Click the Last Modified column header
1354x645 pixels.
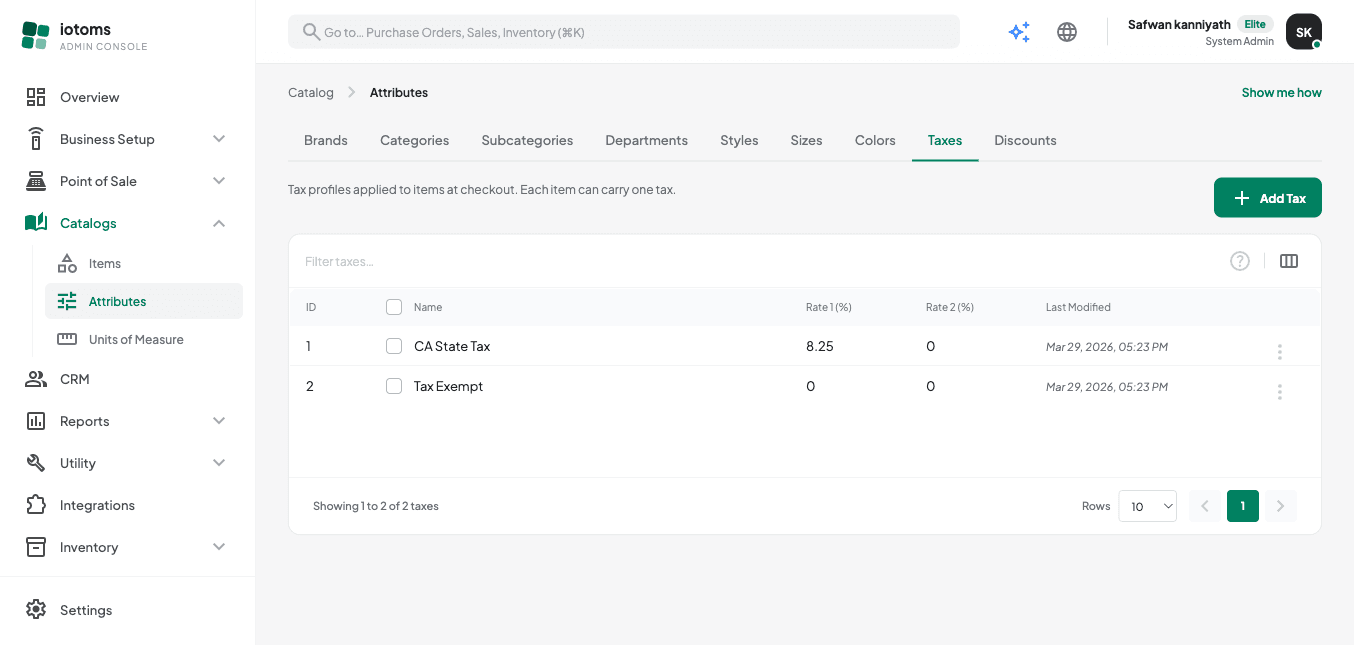(1078, 307)
